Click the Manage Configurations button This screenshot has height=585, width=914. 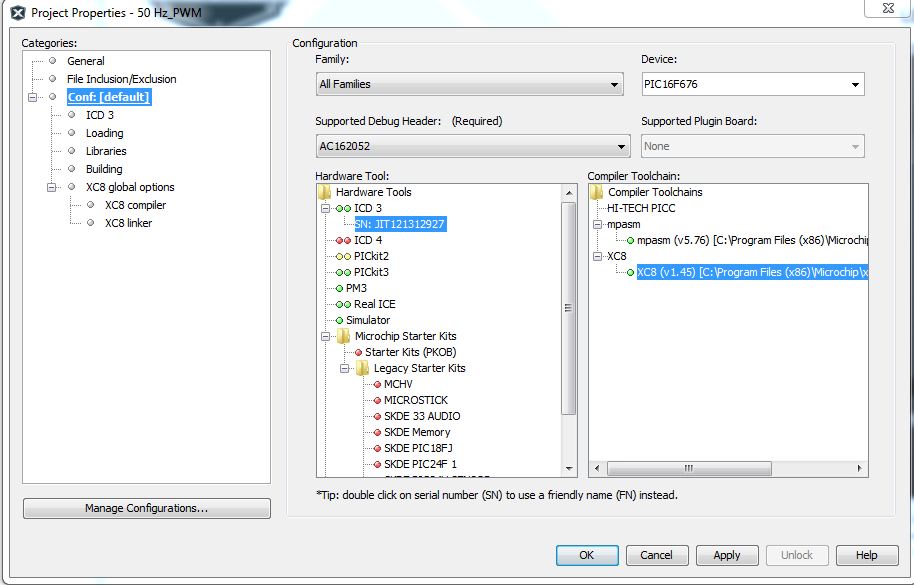(x=146, y=508)
